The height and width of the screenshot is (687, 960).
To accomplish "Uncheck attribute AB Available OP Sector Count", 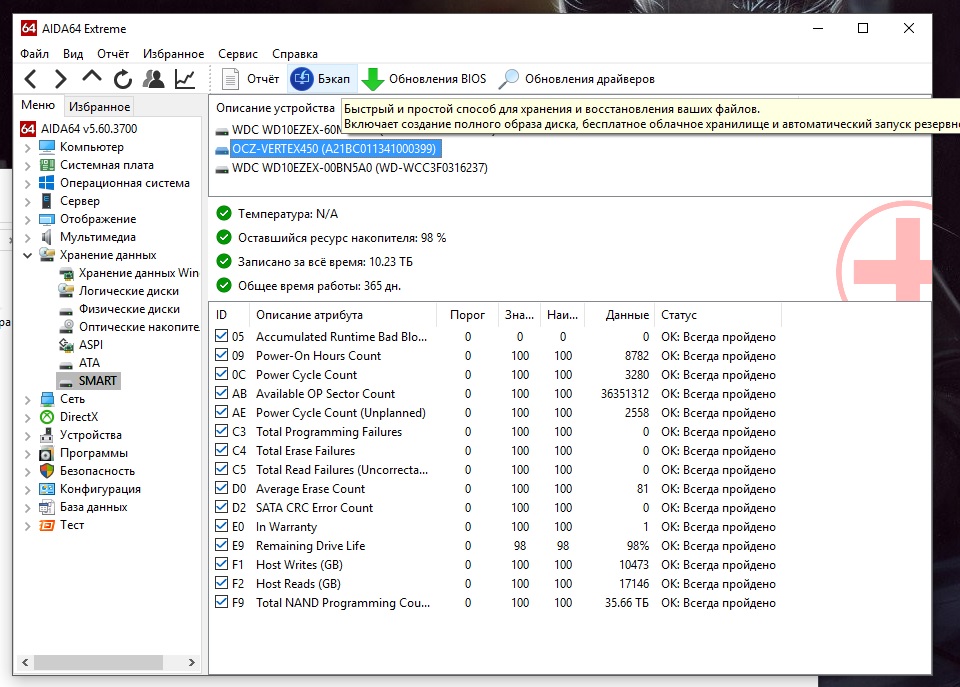I will click(222, 393).
